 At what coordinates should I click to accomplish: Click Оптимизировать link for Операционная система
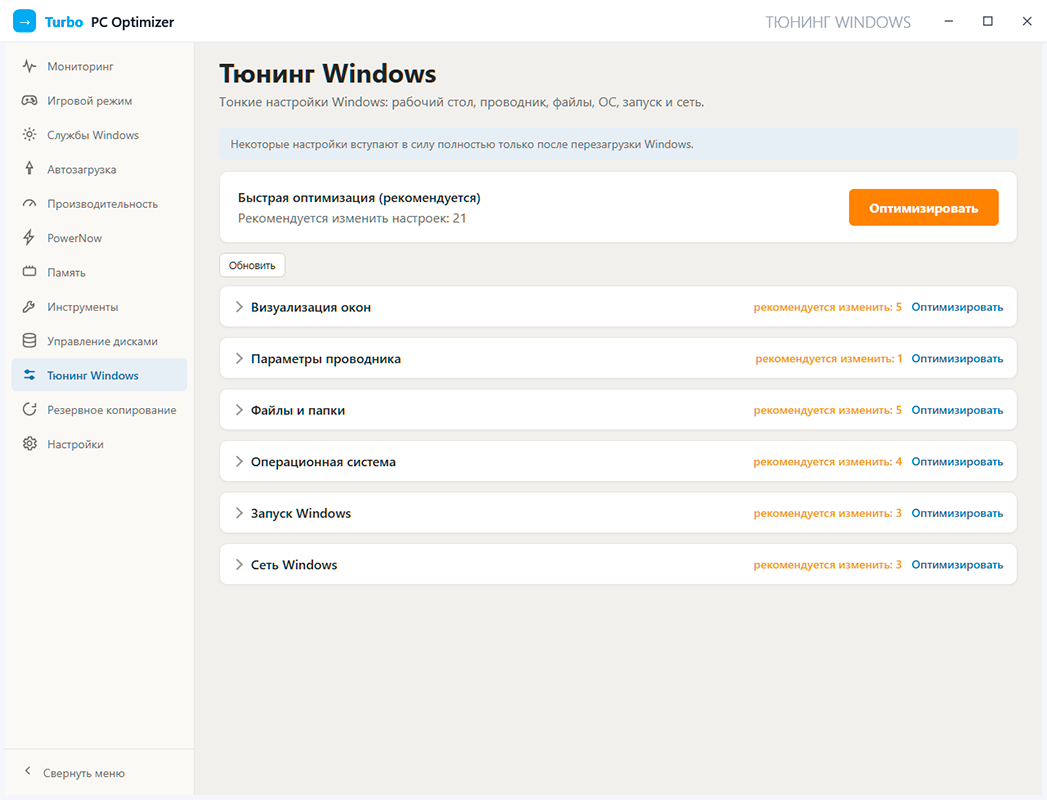pyautogui.click(x=957, y=461)
